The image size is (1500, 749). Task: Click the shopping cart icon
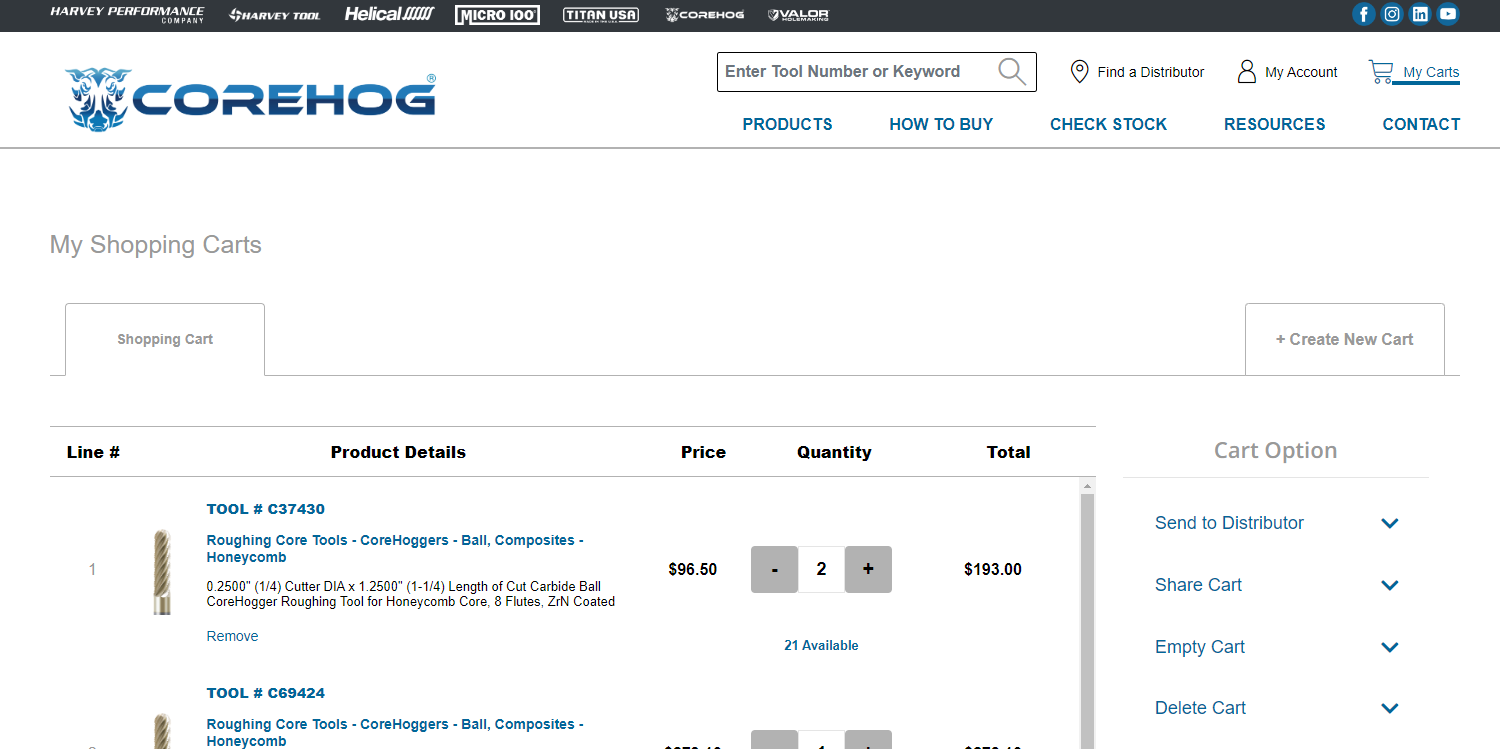click(x=1381, y=72)
